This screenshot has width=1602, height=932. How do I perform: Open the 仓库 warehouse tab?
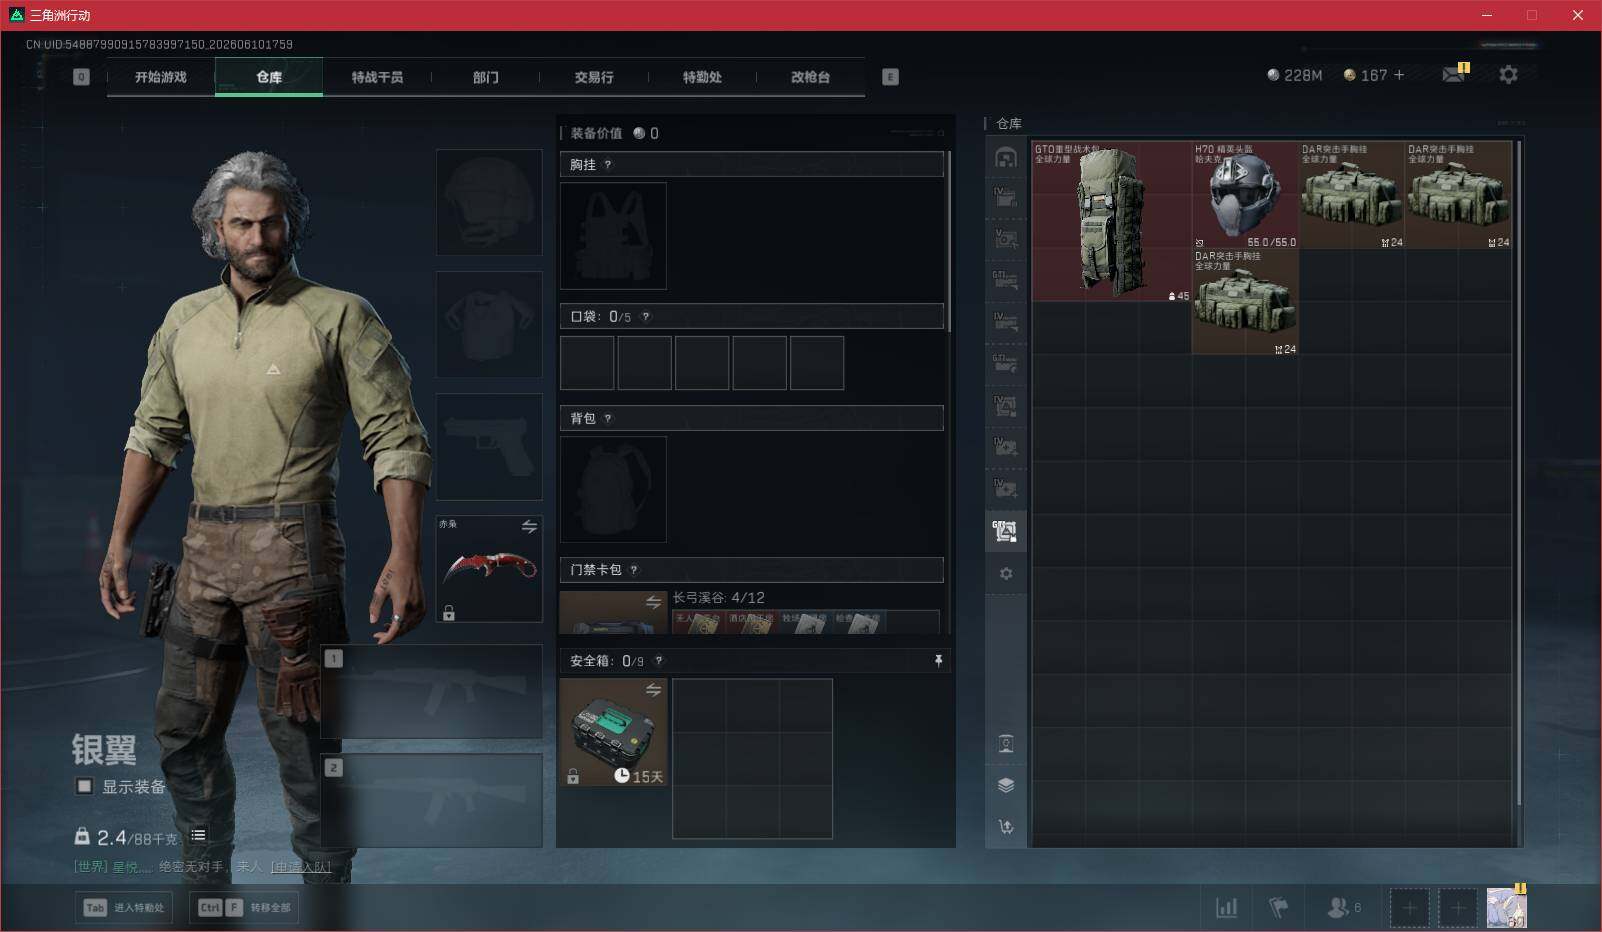click(269, 77)
